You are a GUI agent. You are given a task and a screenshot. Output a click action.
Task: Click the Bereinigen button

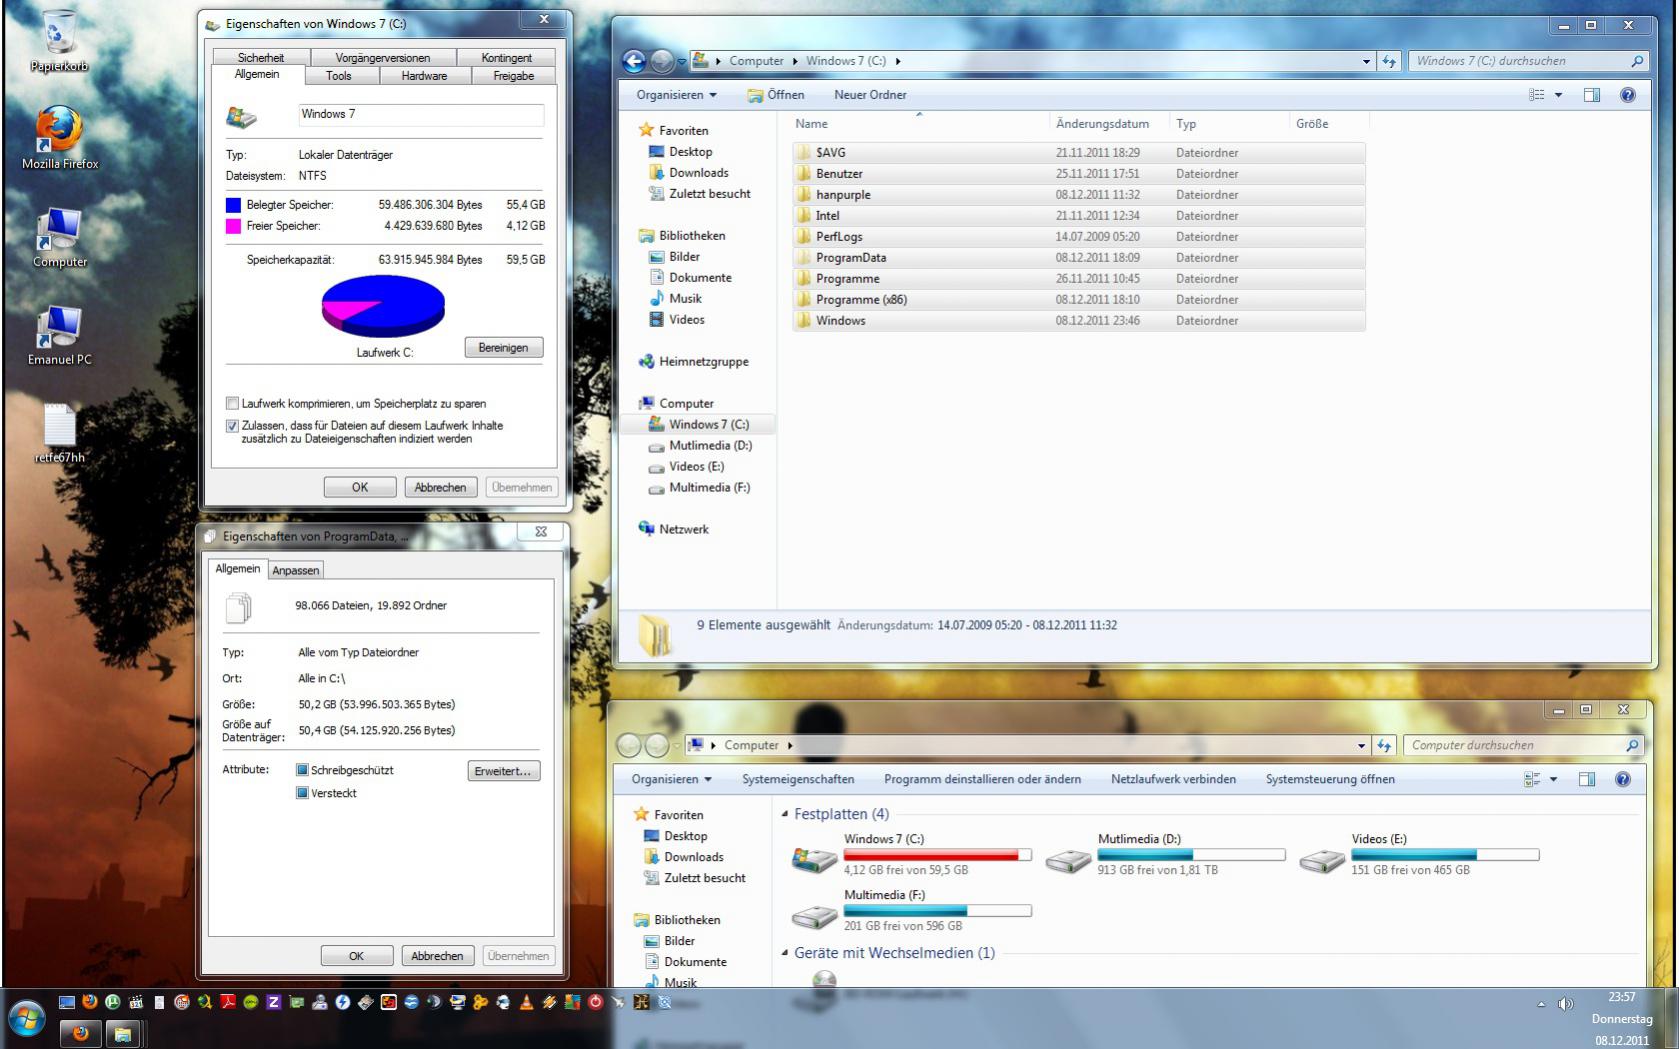[x=503, y=348]
